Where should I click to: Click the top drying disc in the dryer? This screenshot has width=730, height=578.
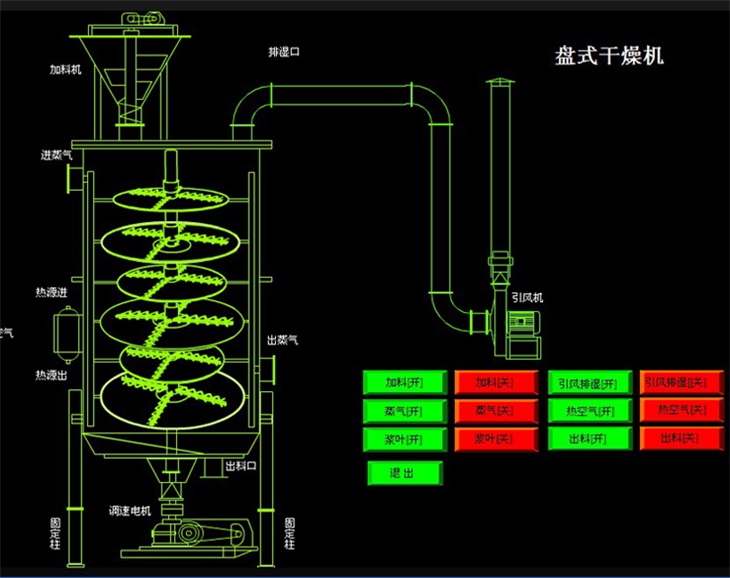[x=173, y=199]
